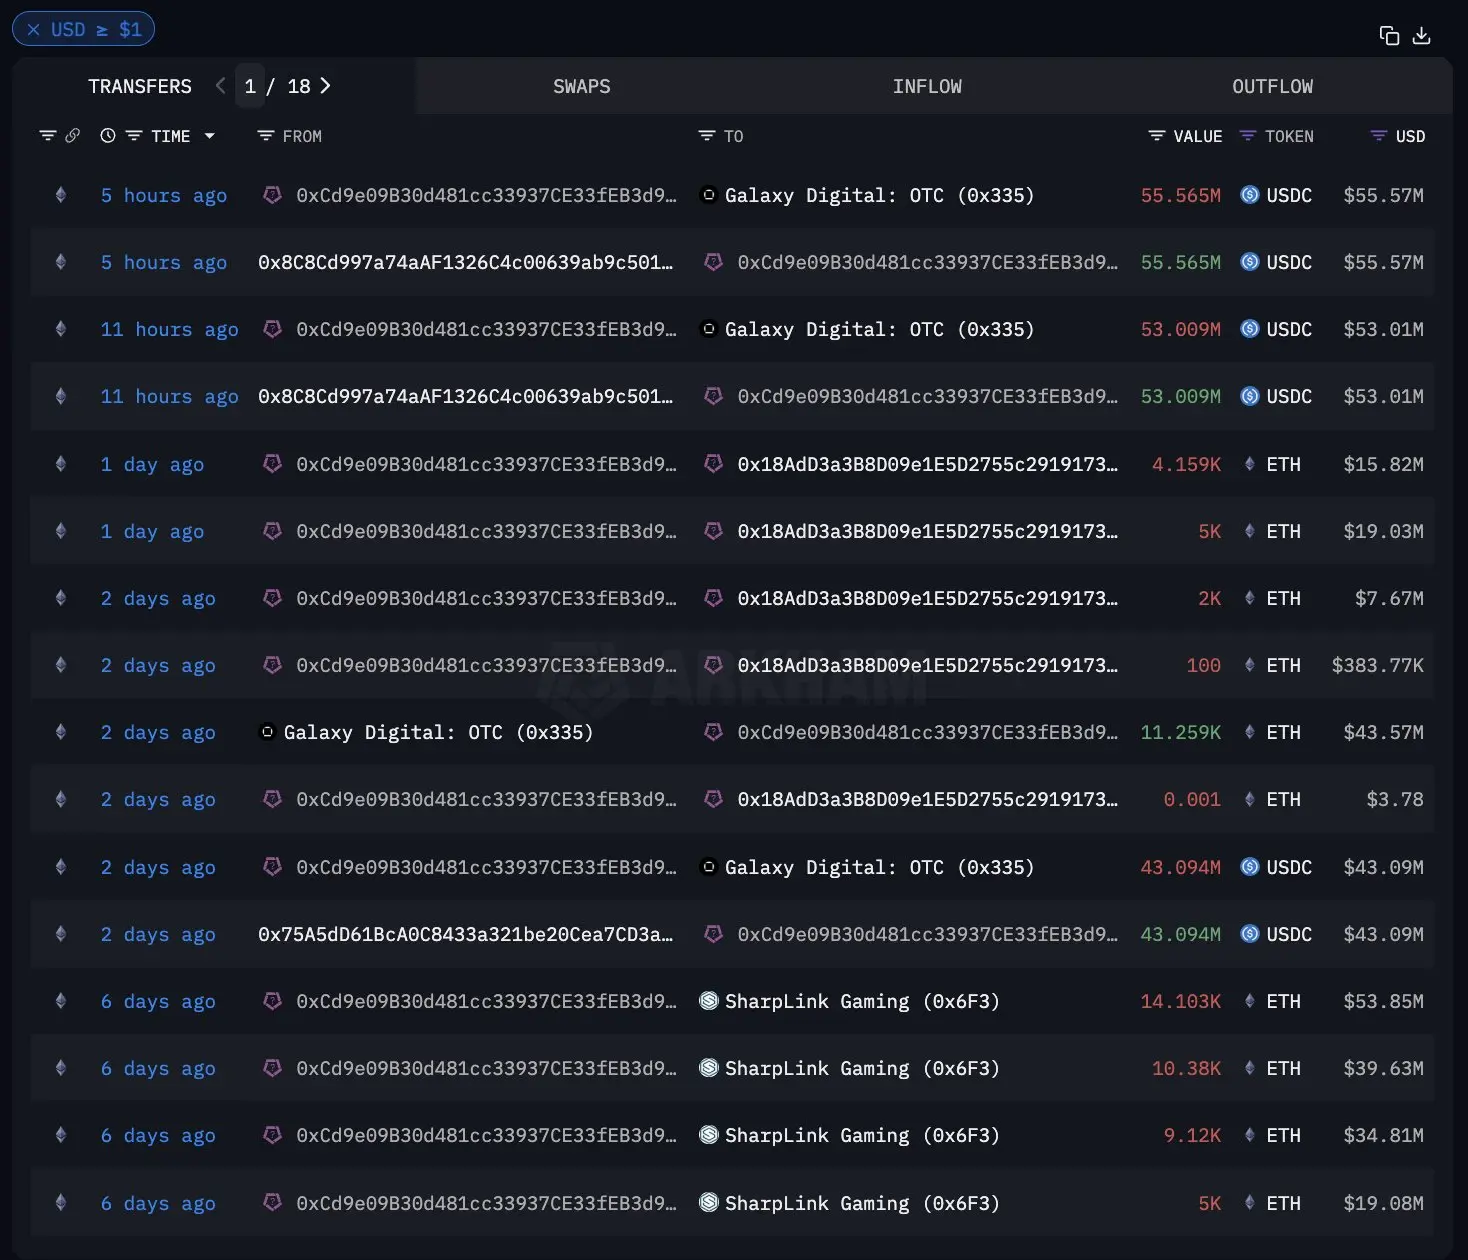Open the '2 days ago' 100 ETH transaction
1468x1260 pixels.
[x=158, y=665]
